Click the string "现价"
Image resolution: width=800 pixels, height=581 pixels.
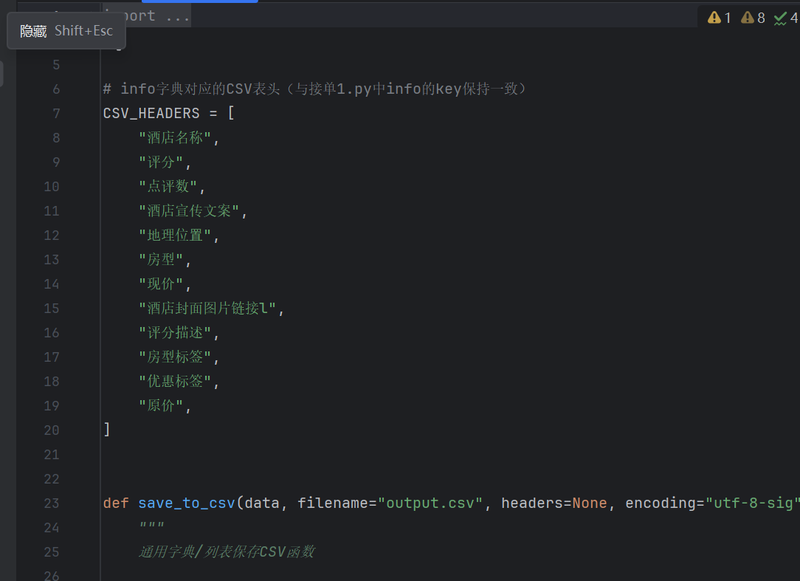click(x=161, y=284)
